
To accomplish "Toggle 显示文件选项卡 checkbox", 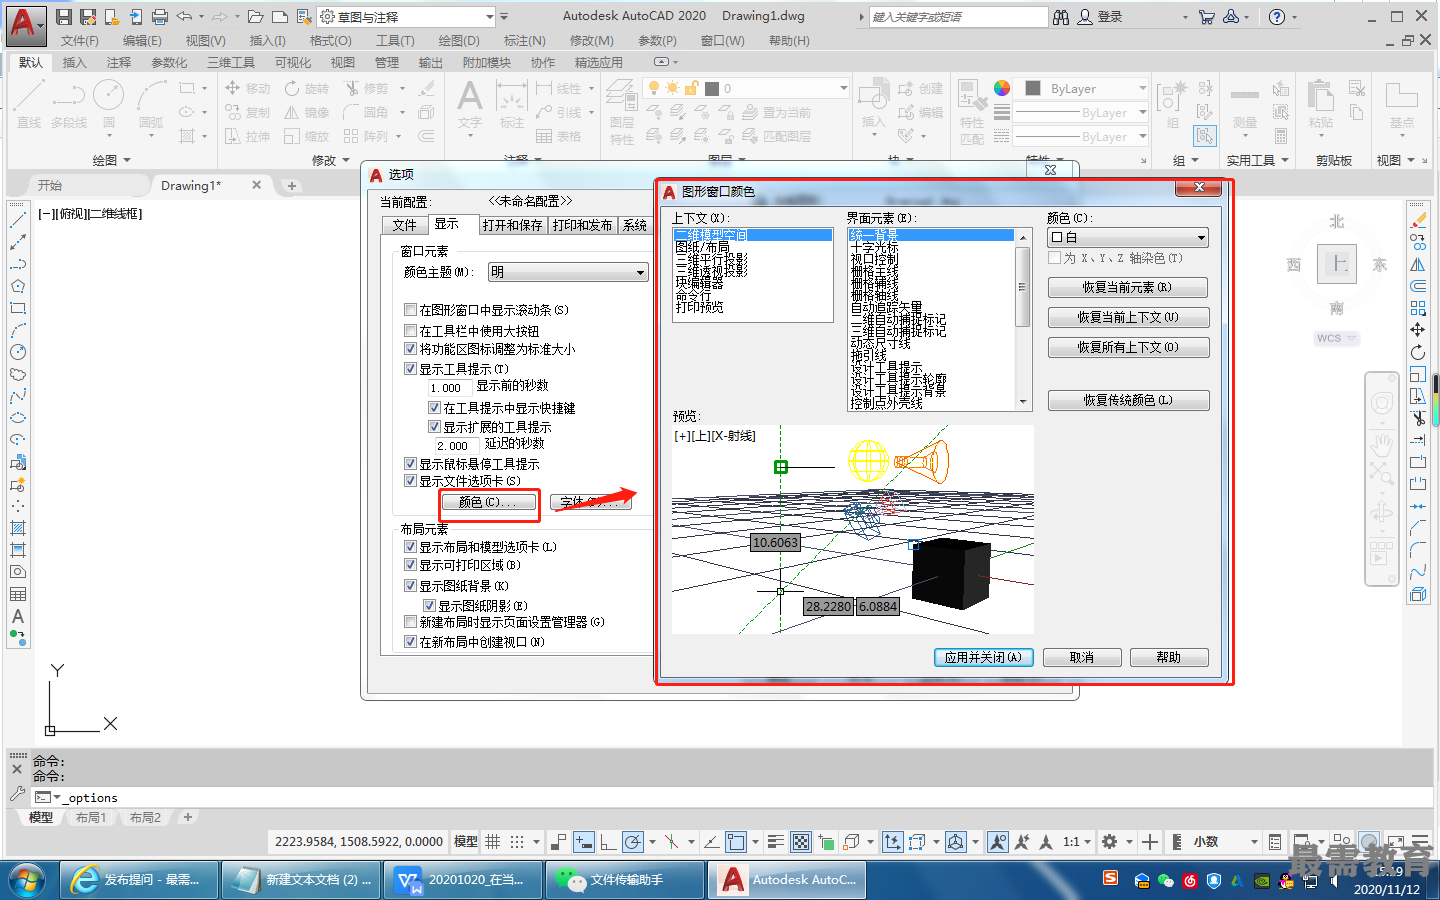I will click(411, 481).
